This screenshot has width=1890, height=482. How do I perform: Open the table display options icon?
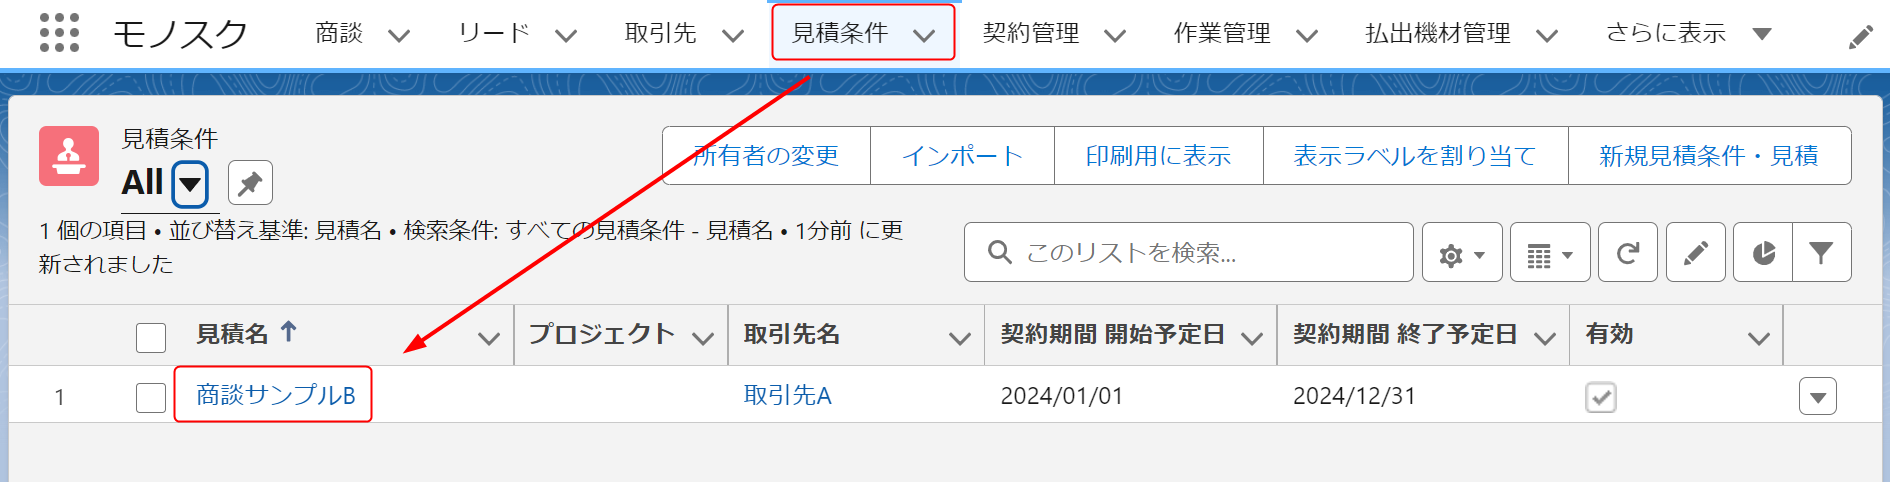pos(1549,253)
